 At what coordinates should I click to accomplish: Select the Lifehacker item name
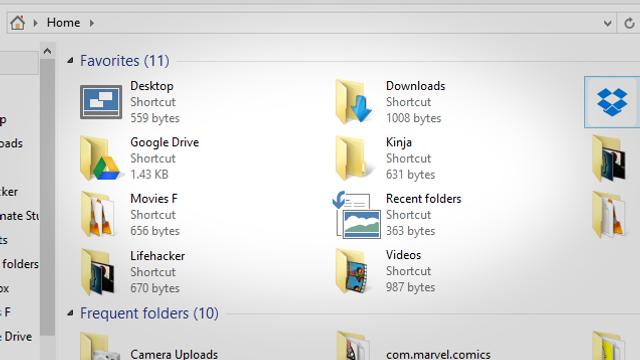click(x=158, y=256)
